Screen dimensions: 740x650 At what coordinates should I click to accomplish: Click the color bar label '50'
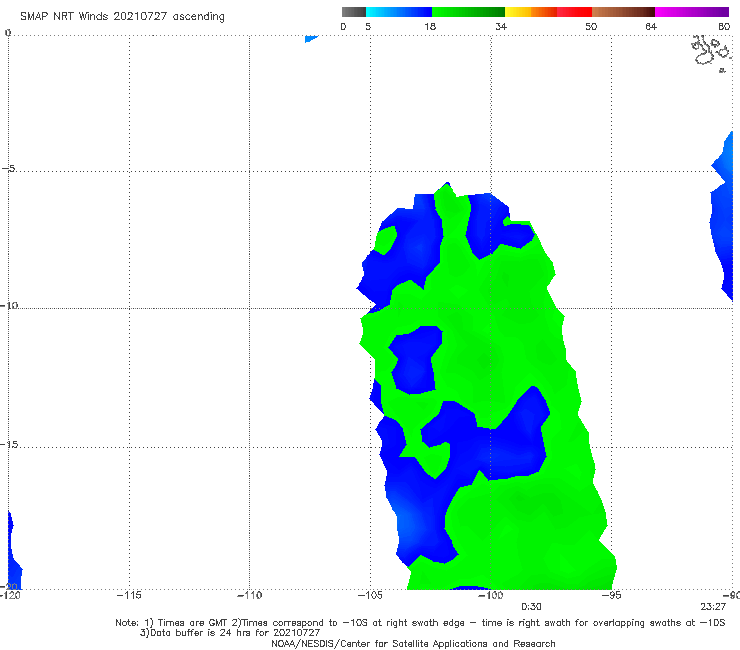[591, 26]
